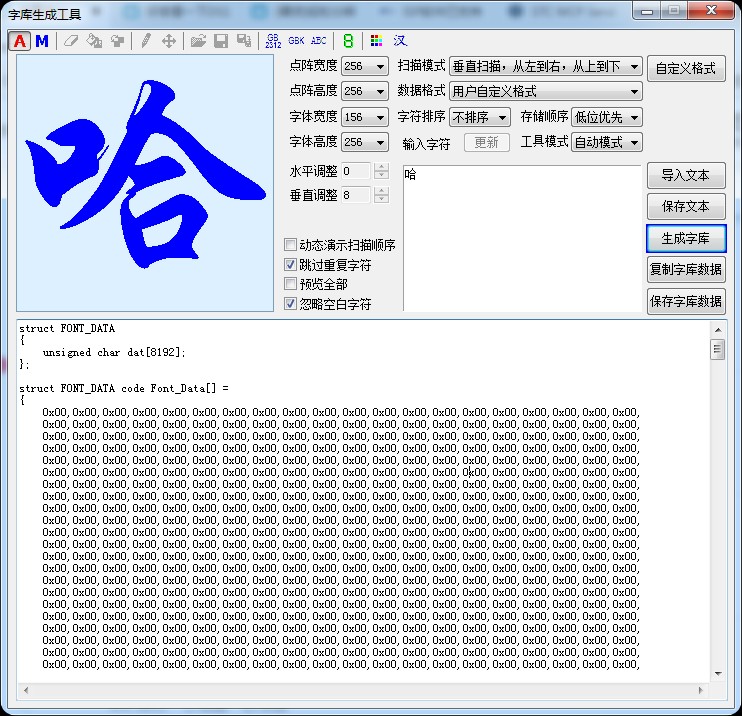Click the 水平调整 value field
The width and height of the screenshot is (742, 716).
pos(356,171)
